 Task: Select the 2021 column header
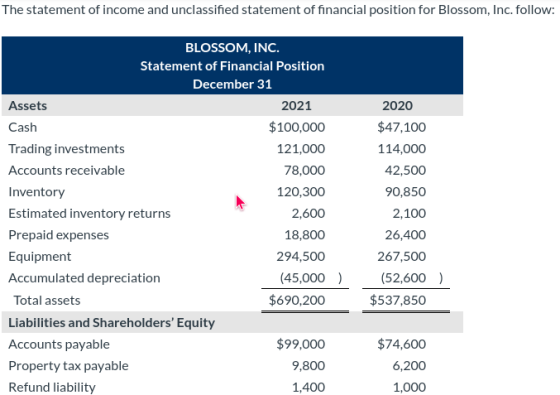click(296, 106)
